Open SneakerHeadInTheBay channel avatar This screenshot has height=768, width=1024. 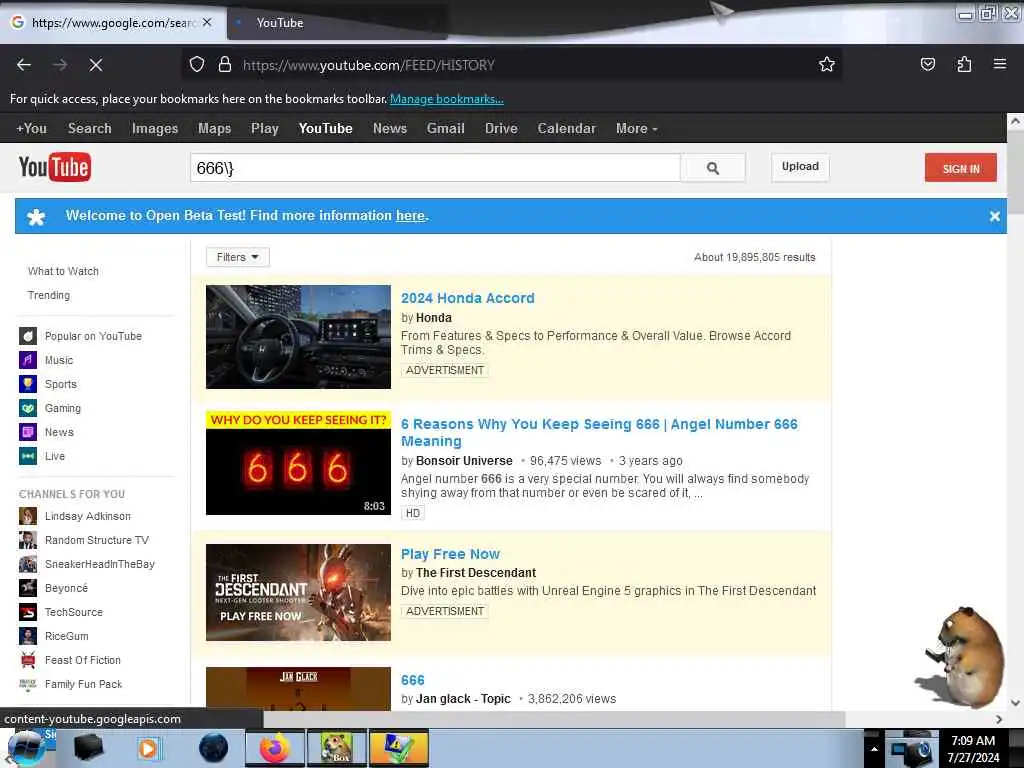(x=27, y=564)
